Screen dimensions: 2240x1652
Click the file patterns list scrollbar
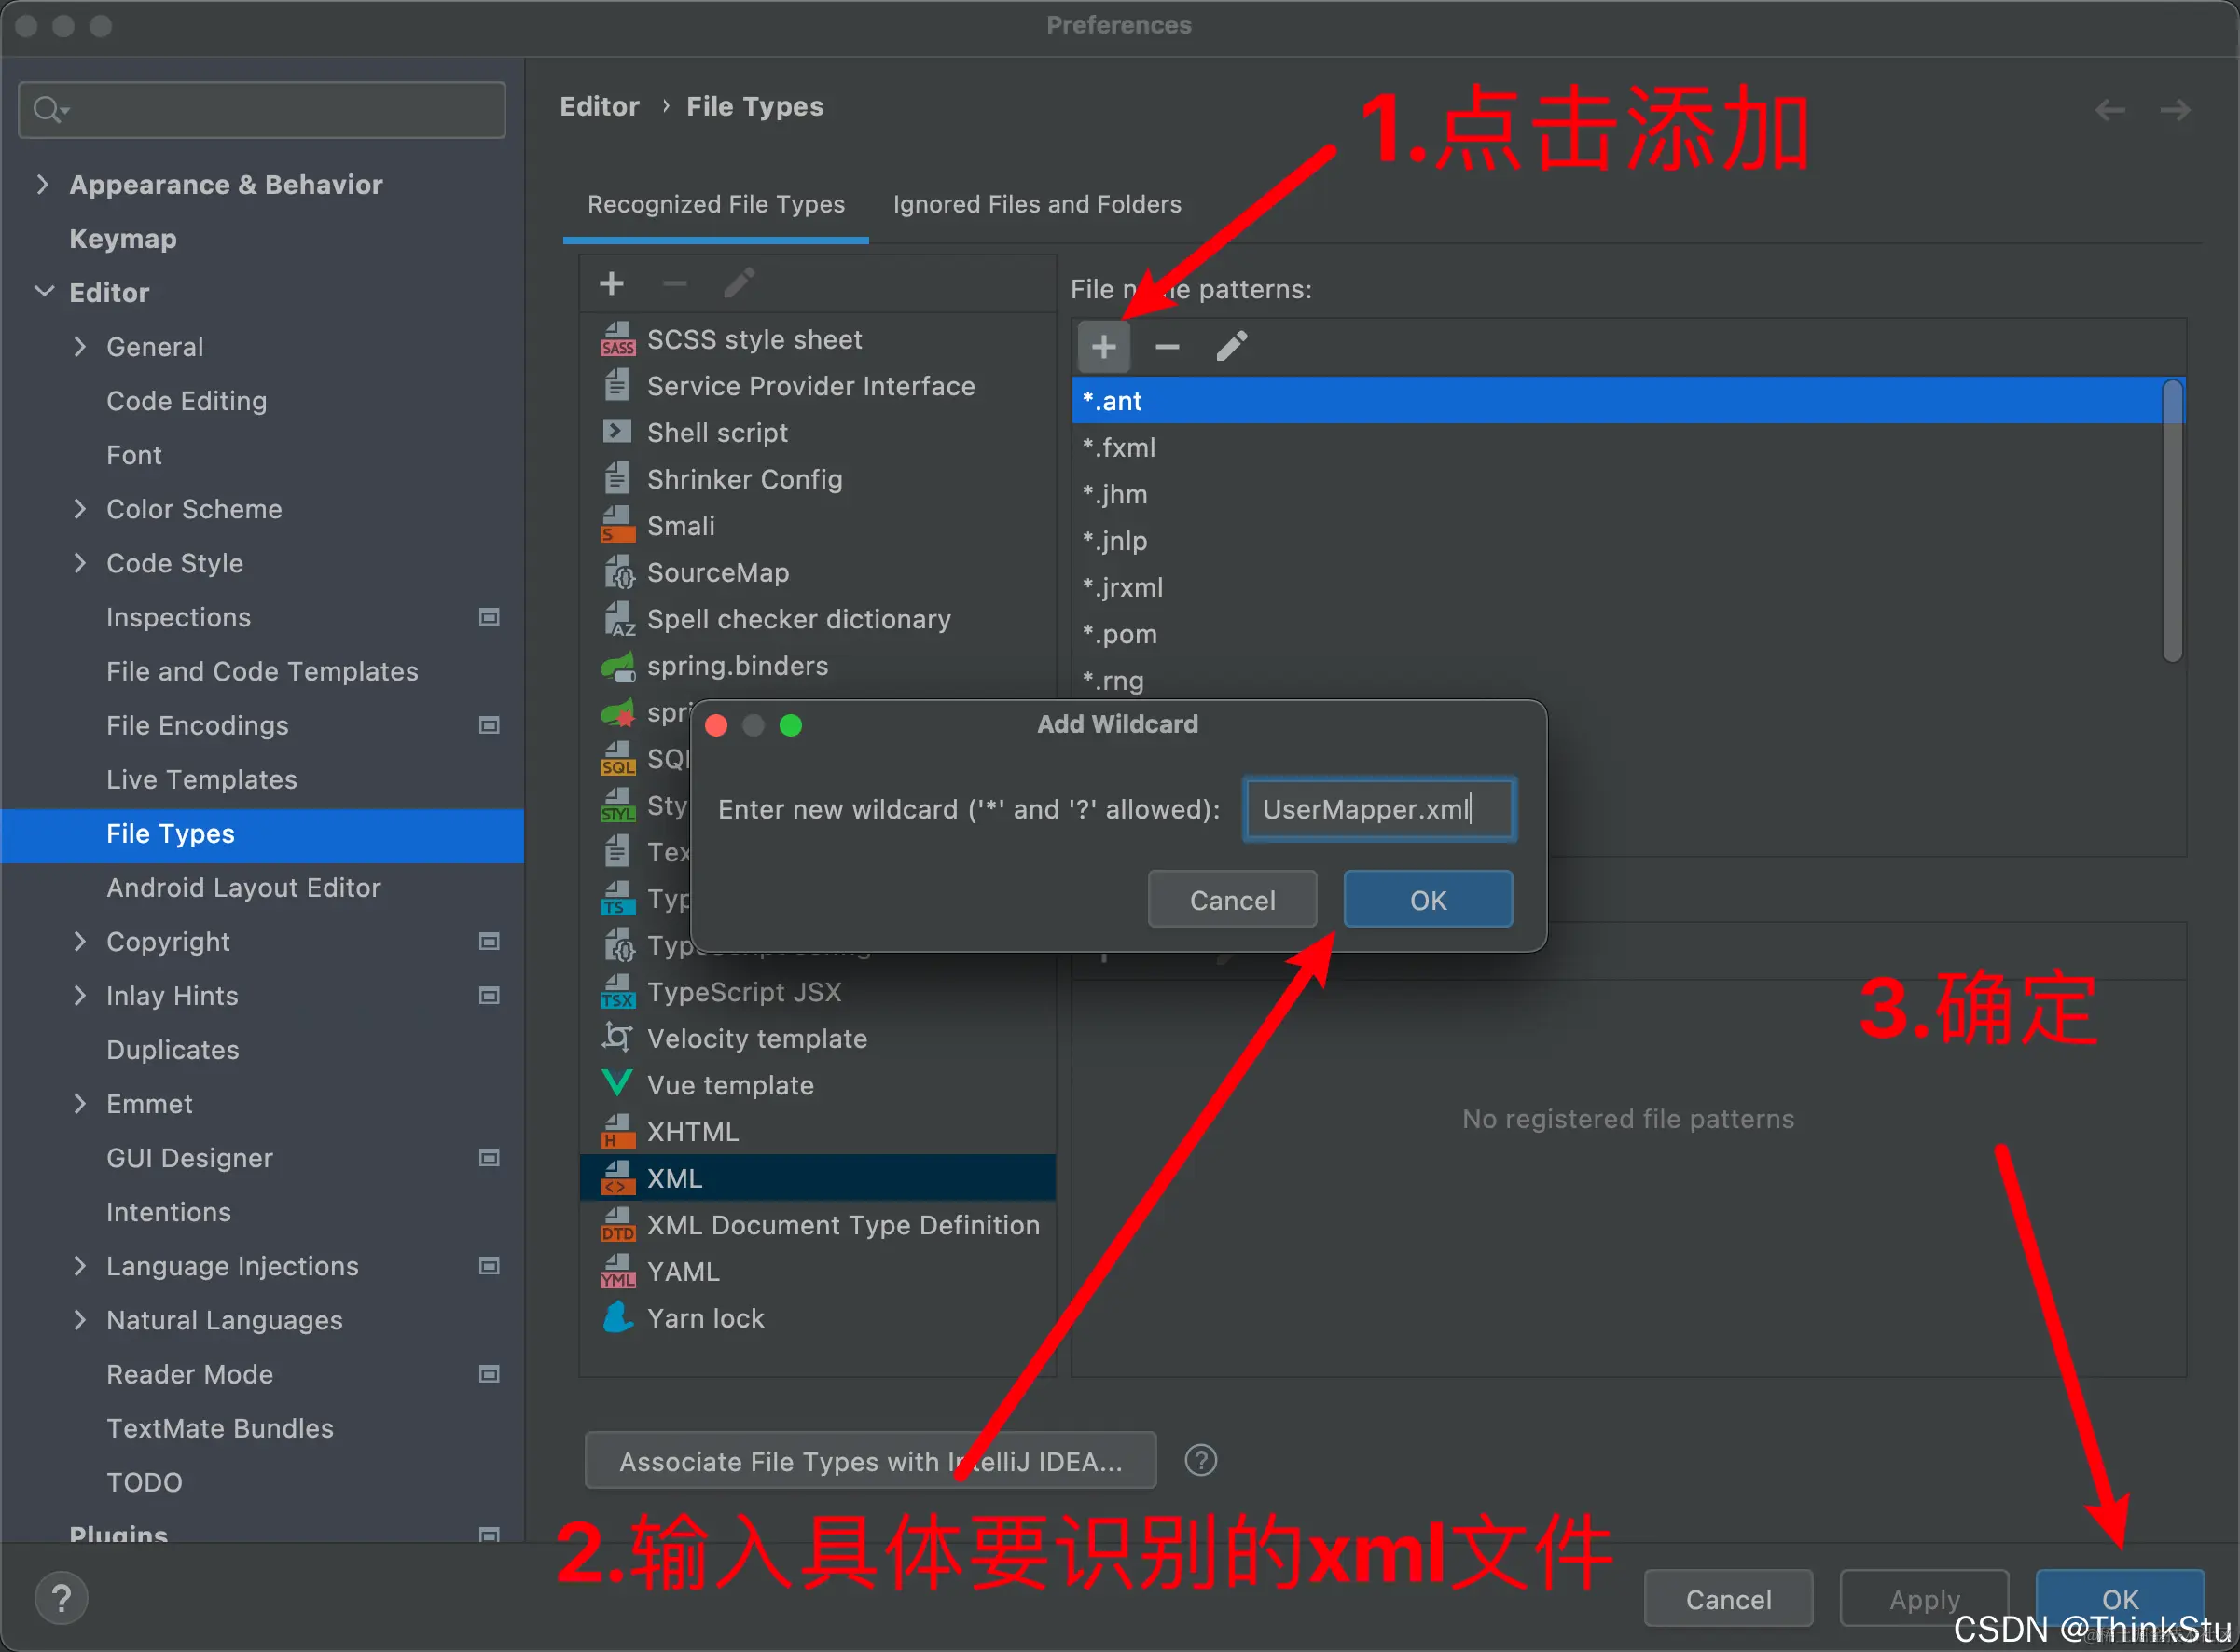click(x=2172, y=520)
